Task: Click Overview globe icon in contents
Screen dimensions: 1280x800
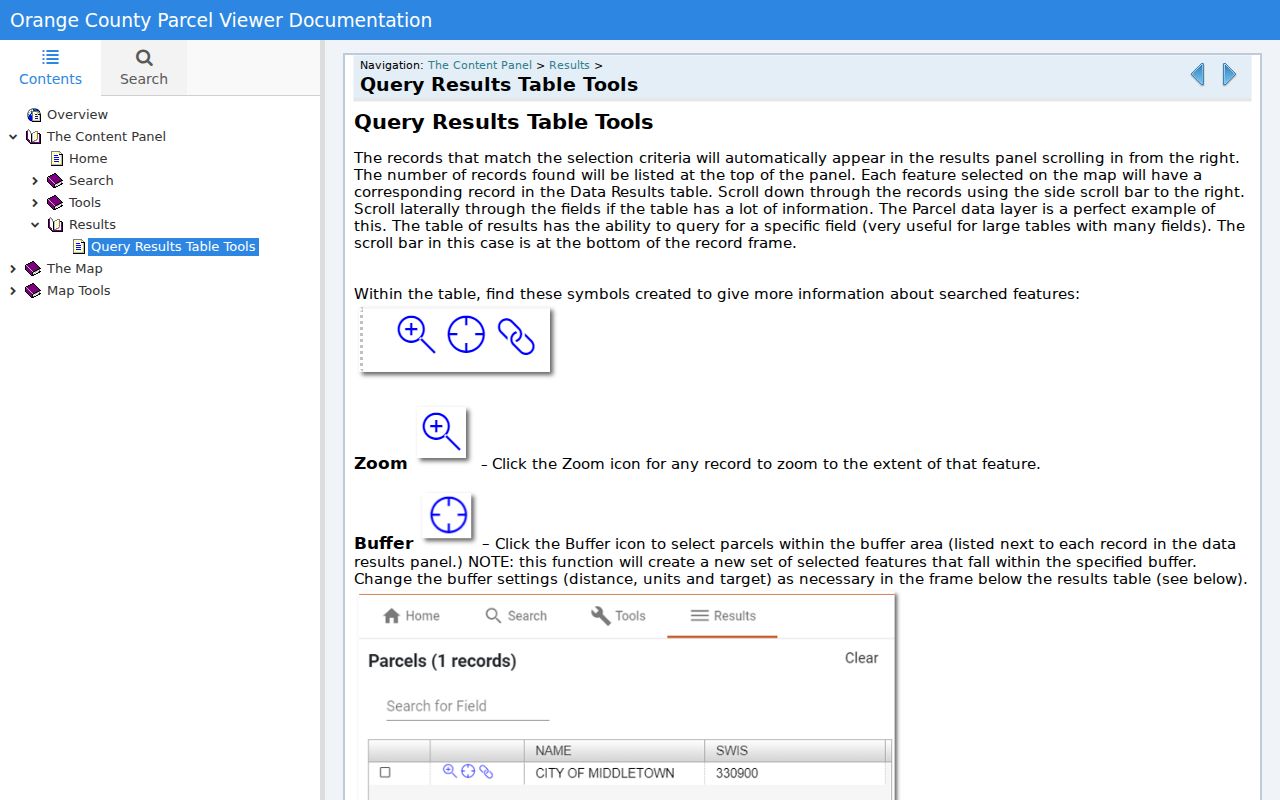Action: (34, 114)
